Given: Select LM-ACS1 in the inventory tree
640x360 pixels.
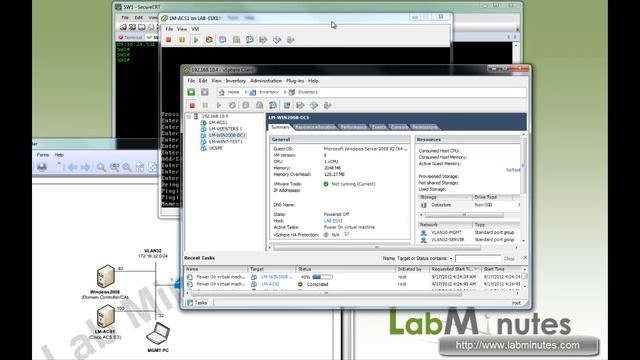Looking at the screenshot, I should [218, 122].
